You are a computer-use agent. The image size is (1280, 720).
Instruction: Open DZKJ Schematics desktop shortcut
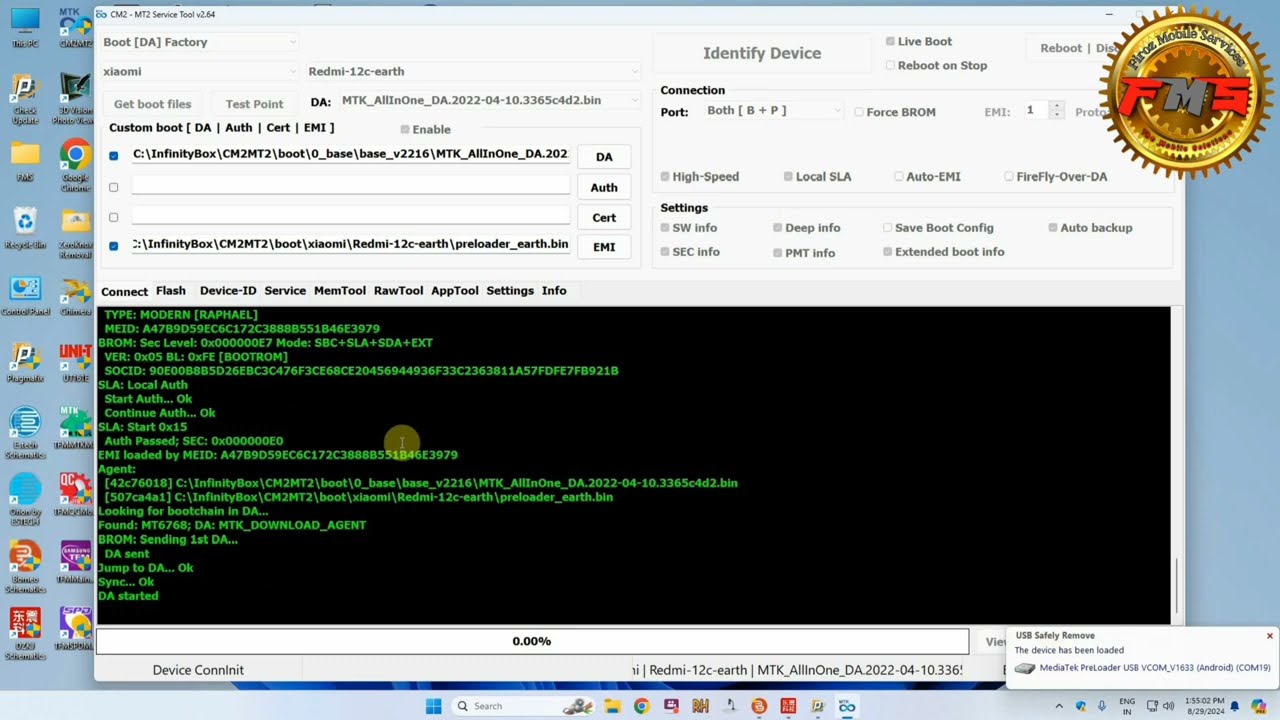[x=25, y=634]
